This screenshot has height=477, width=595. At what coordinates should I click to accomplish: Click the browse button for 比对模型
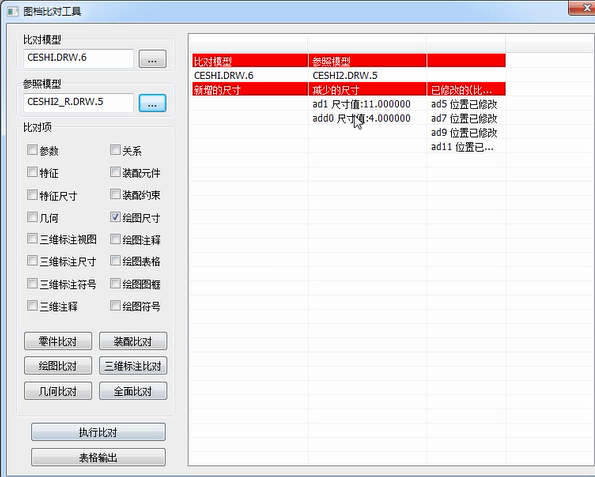click(x=152, y=59)
